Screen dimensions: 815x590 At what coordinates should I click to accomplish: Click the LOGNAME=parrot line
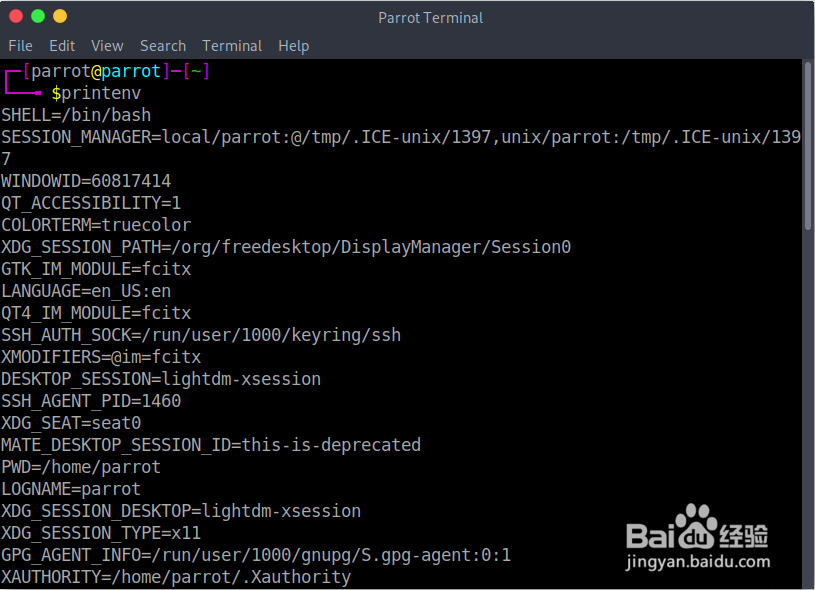tap(71, 489)
